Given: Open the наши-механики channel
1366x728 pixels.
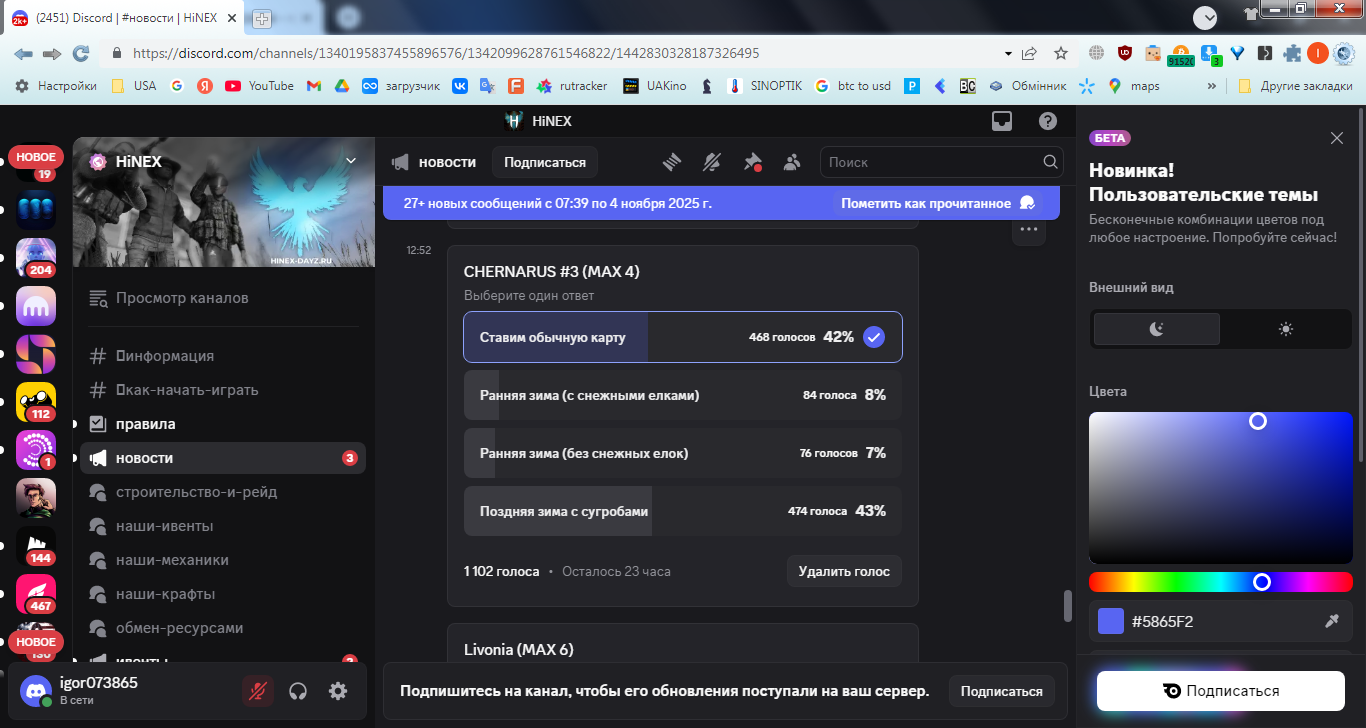Looking at the screenshot, I should pos(223,560).
